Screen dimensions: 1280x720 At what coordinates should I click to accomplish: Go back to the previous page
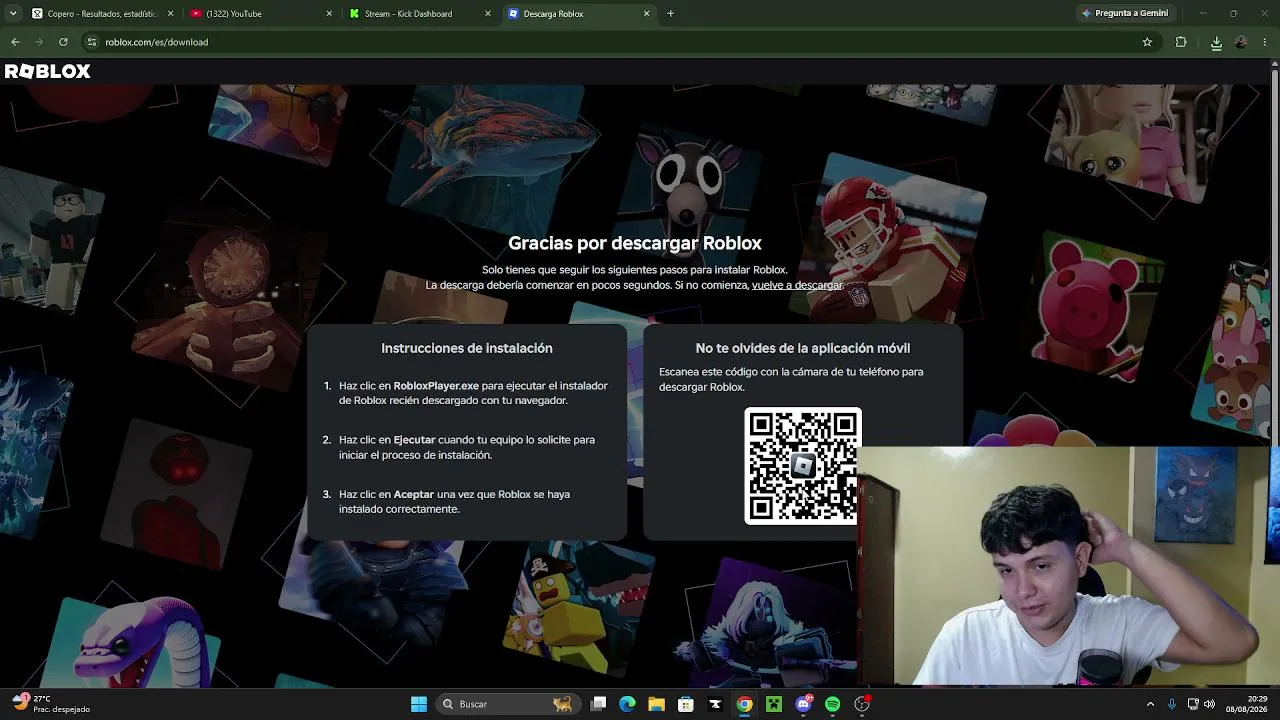pos(15,42)
